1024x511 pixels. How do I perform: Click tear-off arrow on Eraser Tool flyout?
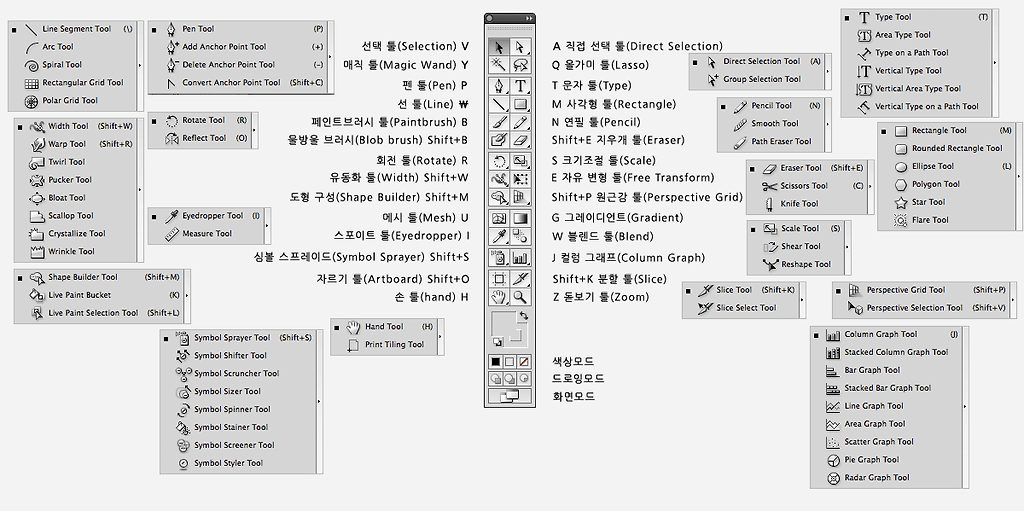click(870, 186)
